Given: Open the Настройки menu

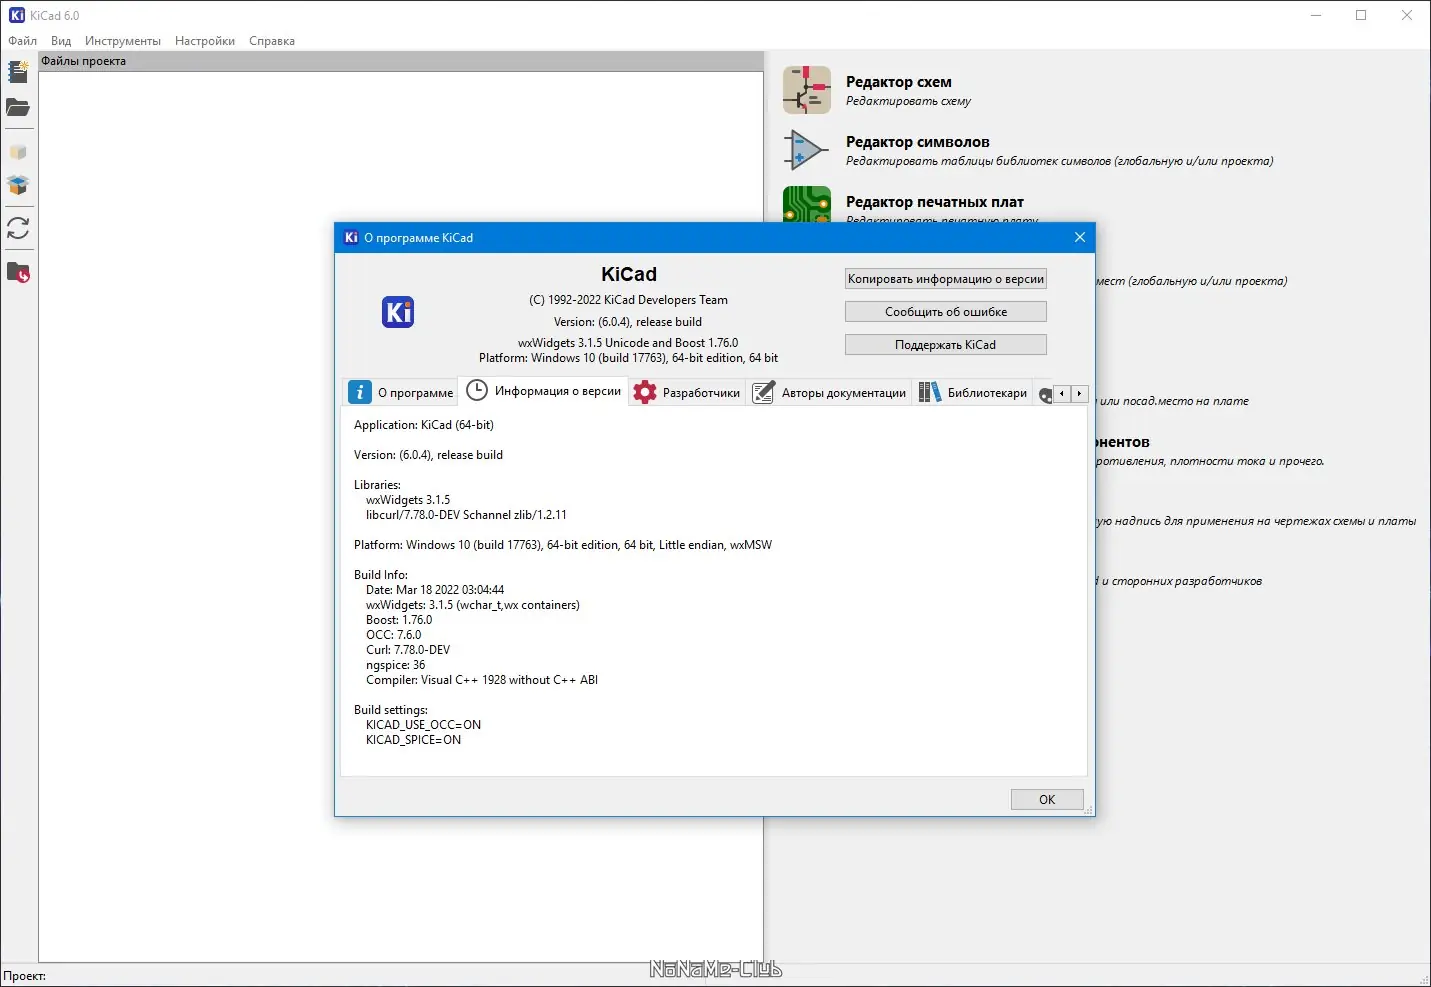Looking at the screenshot, I should click(205, 41).
